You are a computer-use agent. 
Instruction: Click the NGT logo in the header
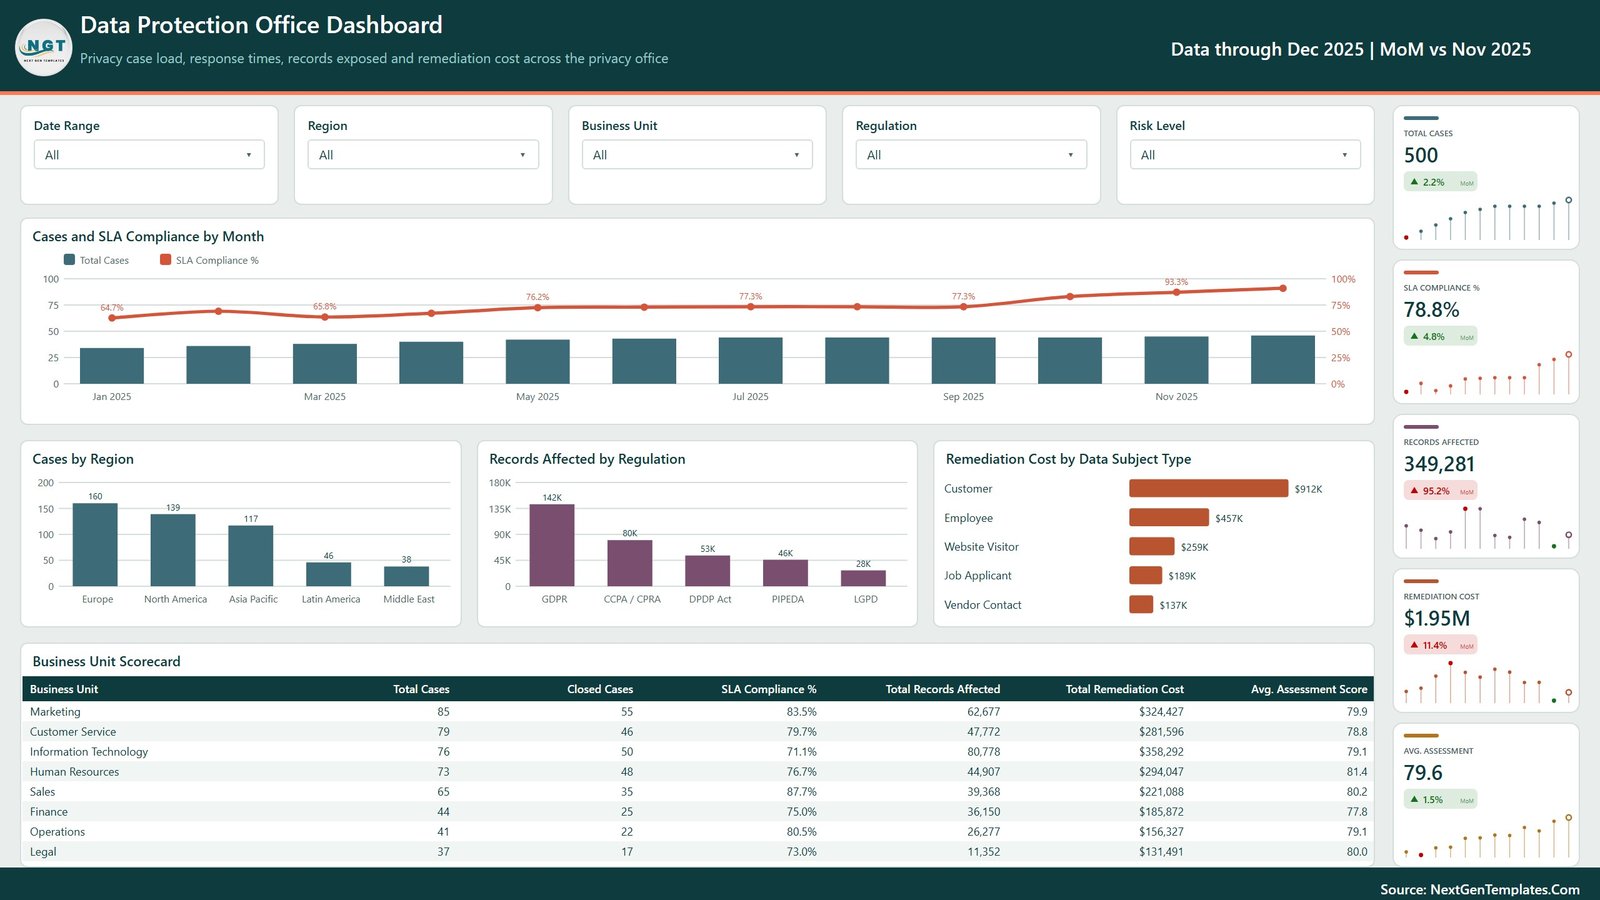click(x=44, y=47)
